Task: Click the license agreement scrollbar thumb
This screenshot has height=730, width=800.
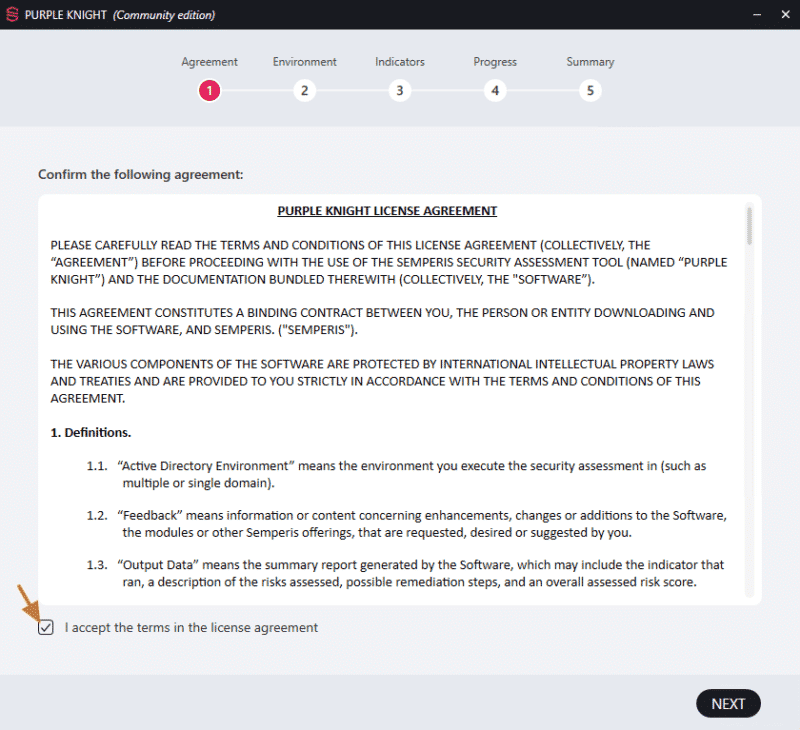Action: pyautogui.click(x=749, y=226)
